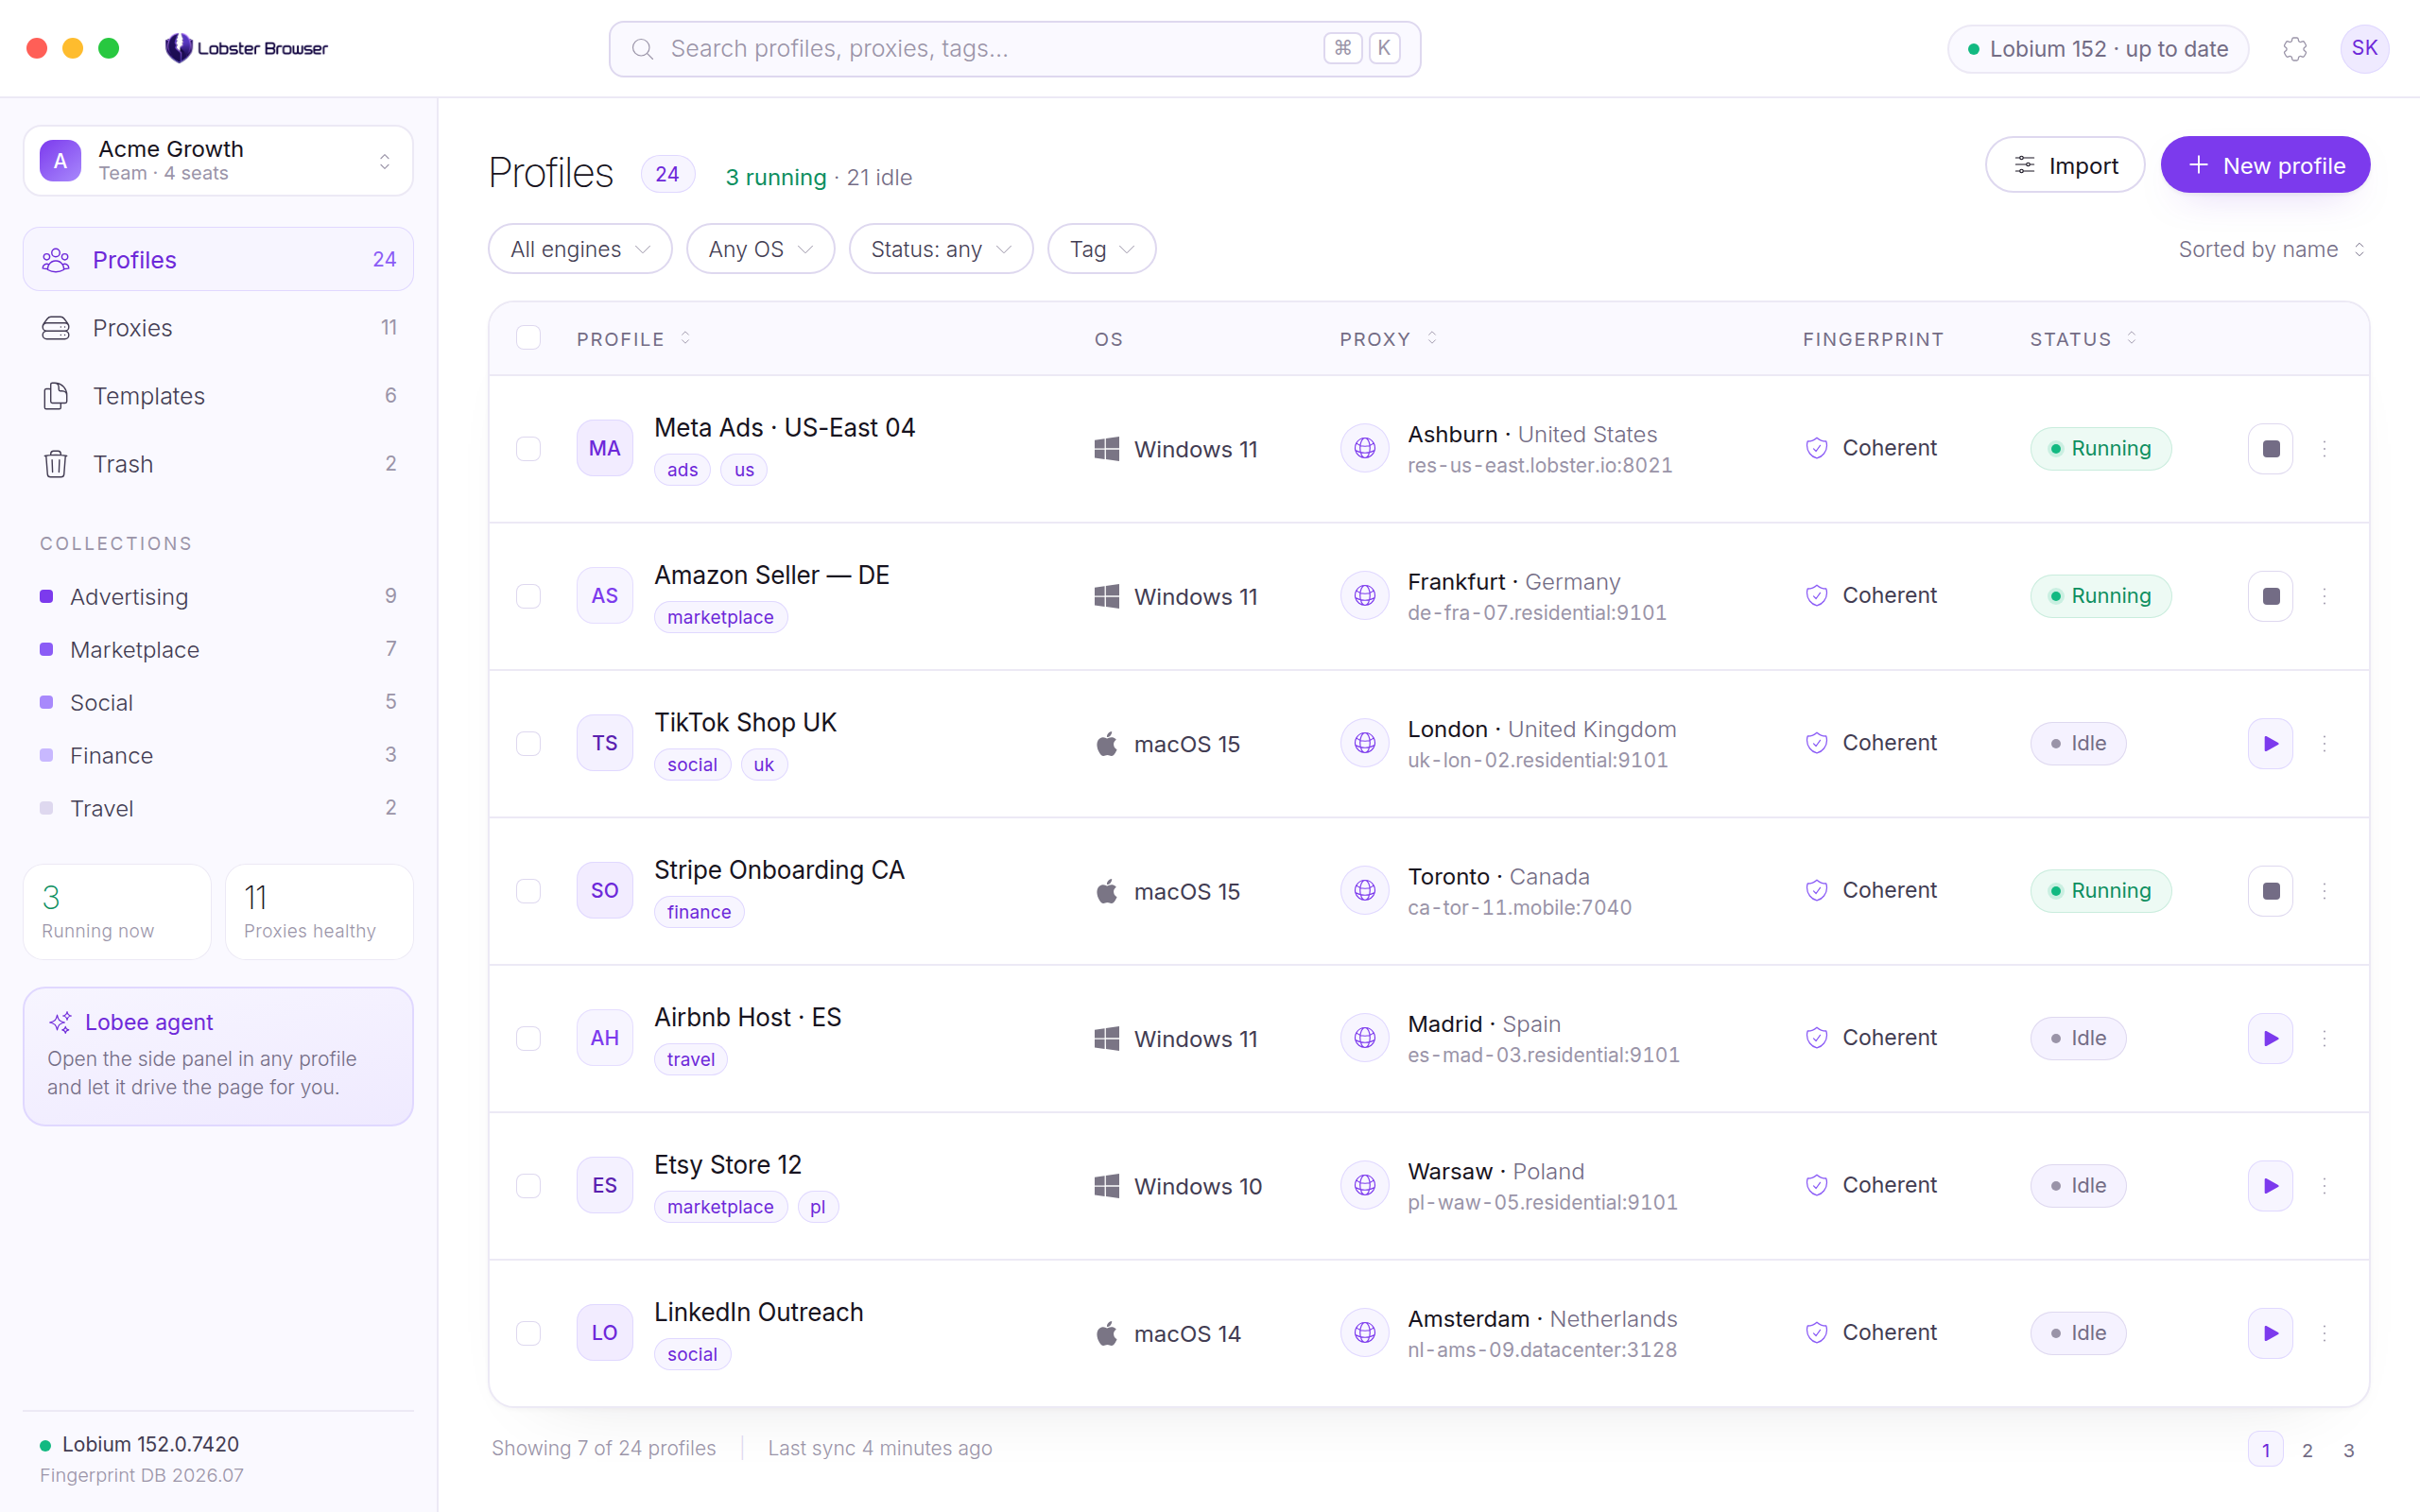The height and width of the screenshot is (1512, 2420).
Task: Start the LinkedIn Outreach profile
Action: tap(2270, 1333)
